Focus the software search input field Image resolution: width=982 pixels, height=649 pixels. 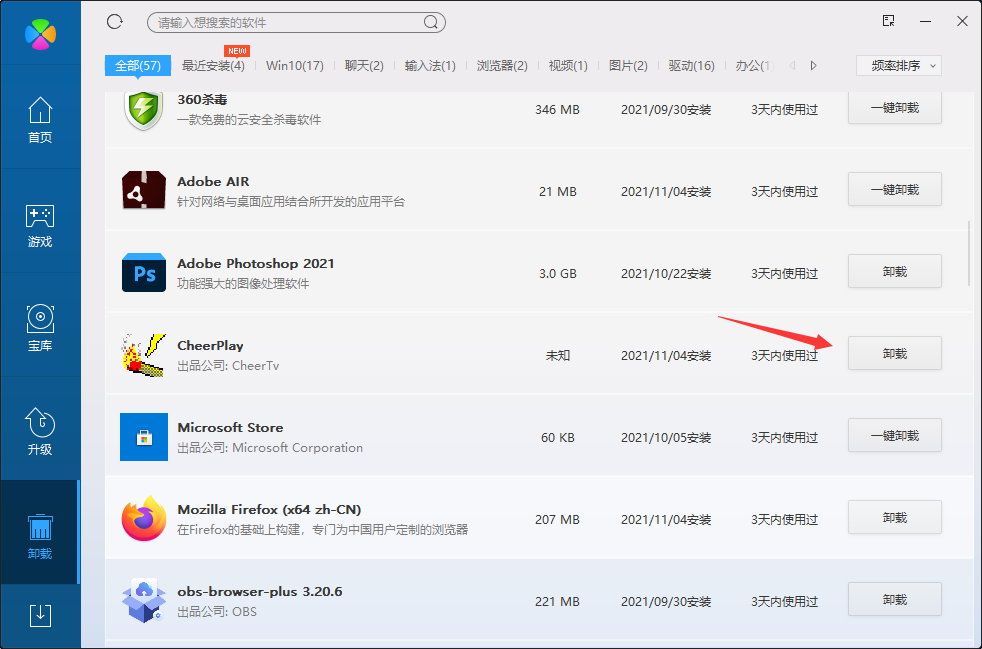[296, 23]
